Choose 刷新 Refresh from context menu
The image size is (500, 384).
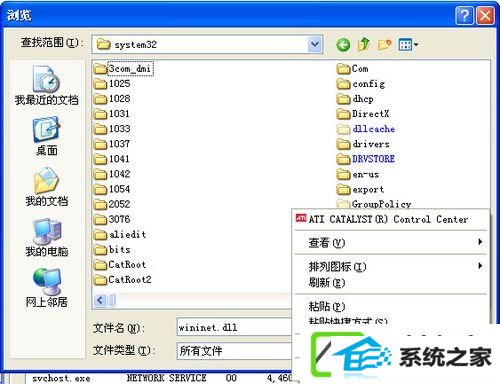pos(390,282)
